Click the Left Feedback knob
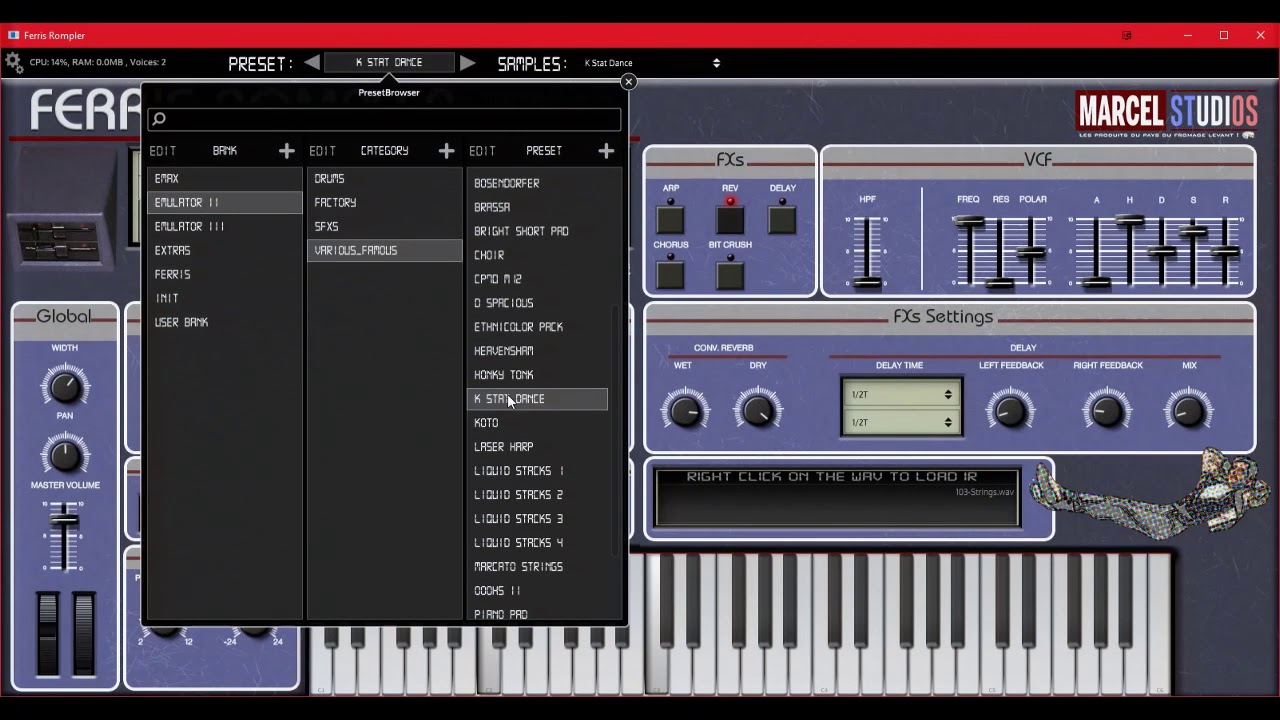This screenshot has height=720, width=1280. point(1010,410)
